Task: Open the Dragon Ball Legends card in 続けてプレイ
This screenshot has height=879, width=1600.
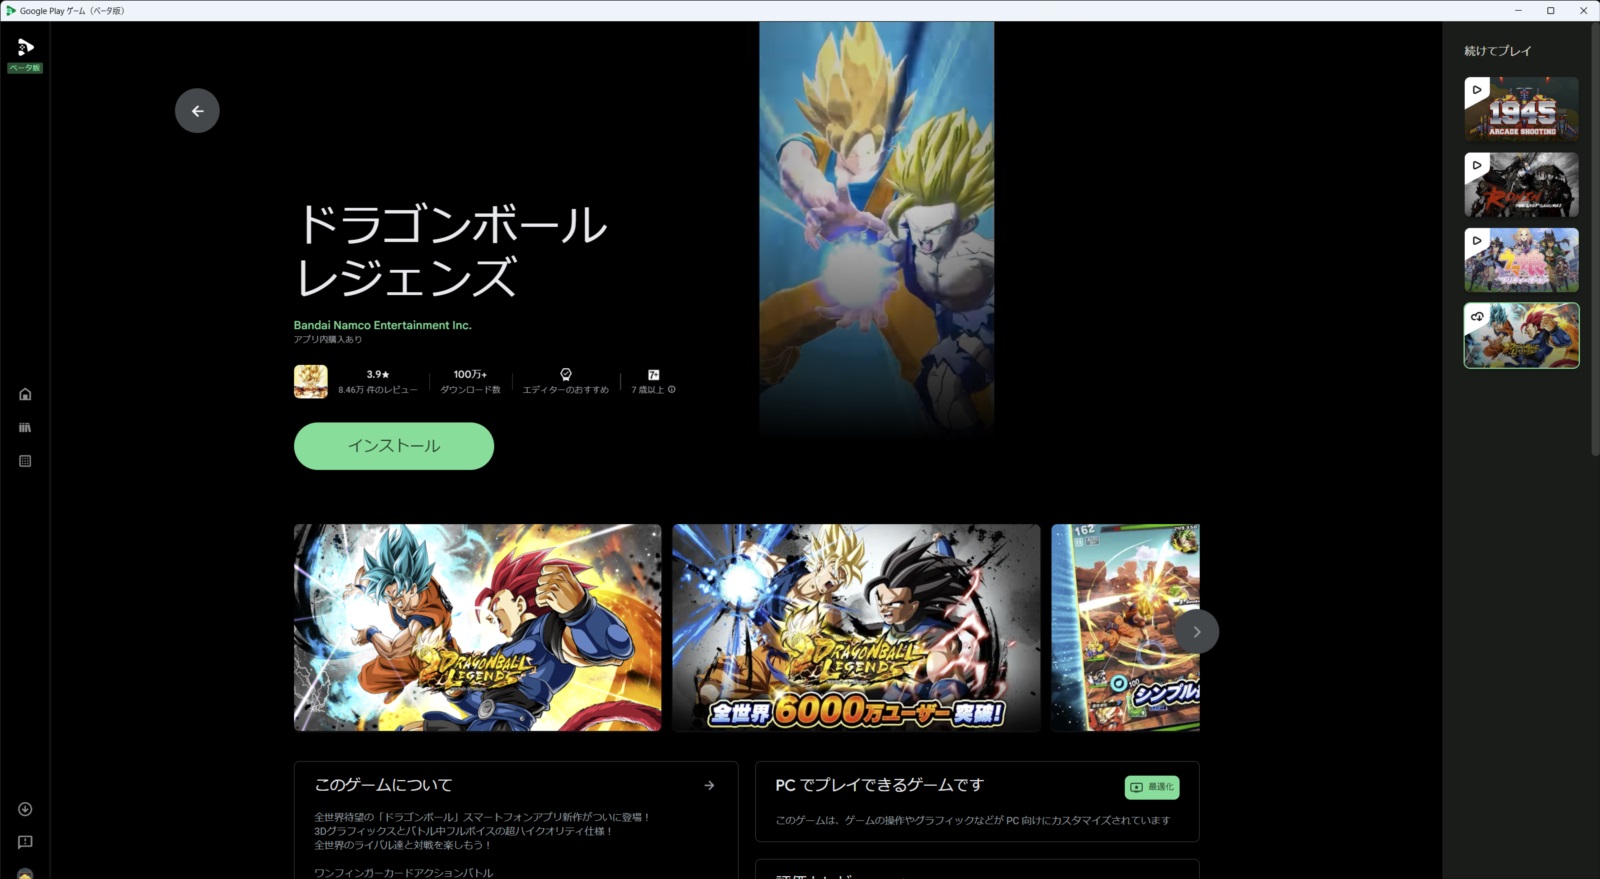Action: coord(1522,336)
